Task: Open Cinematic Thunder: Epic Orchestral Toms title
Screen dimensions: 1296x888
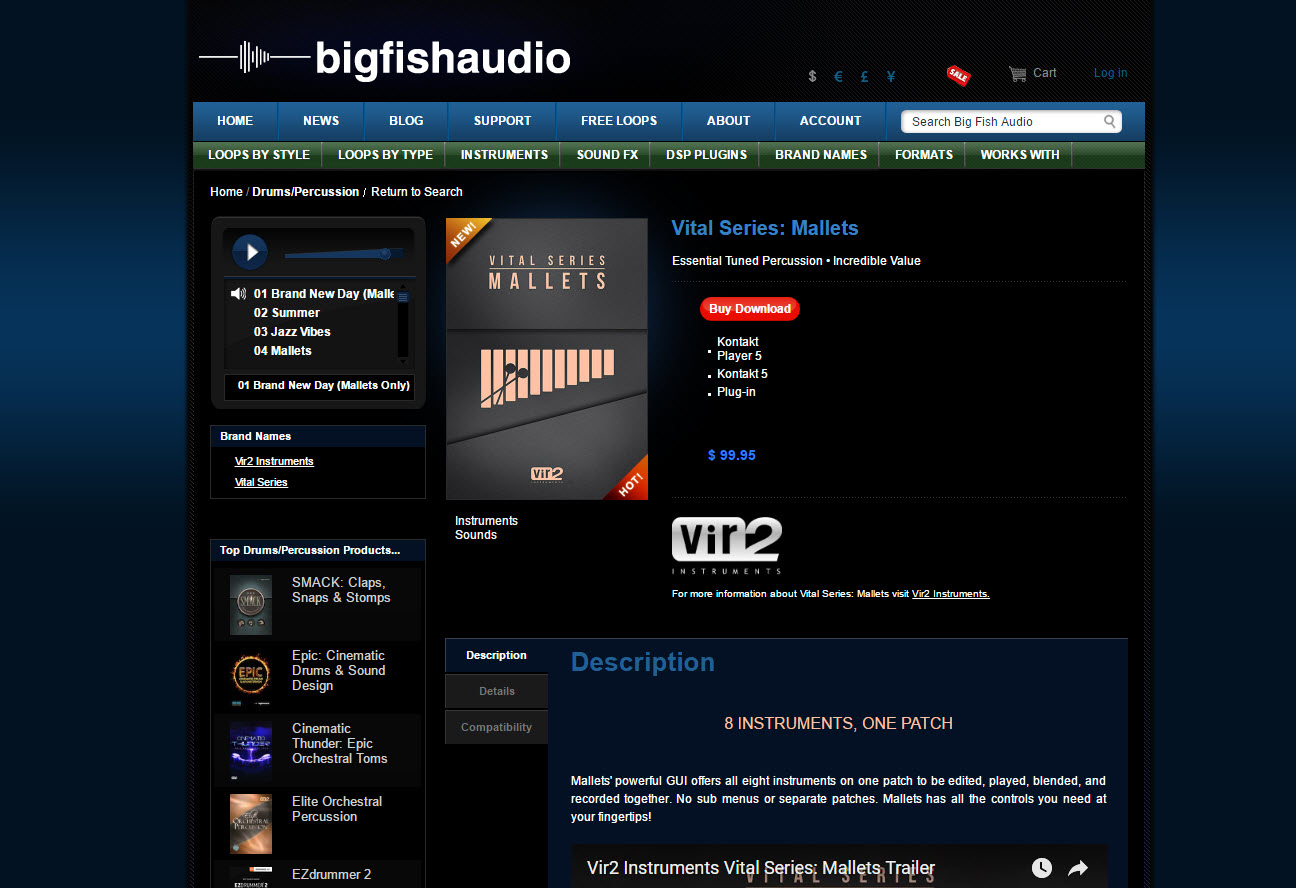Action: (x=340, y=744)
